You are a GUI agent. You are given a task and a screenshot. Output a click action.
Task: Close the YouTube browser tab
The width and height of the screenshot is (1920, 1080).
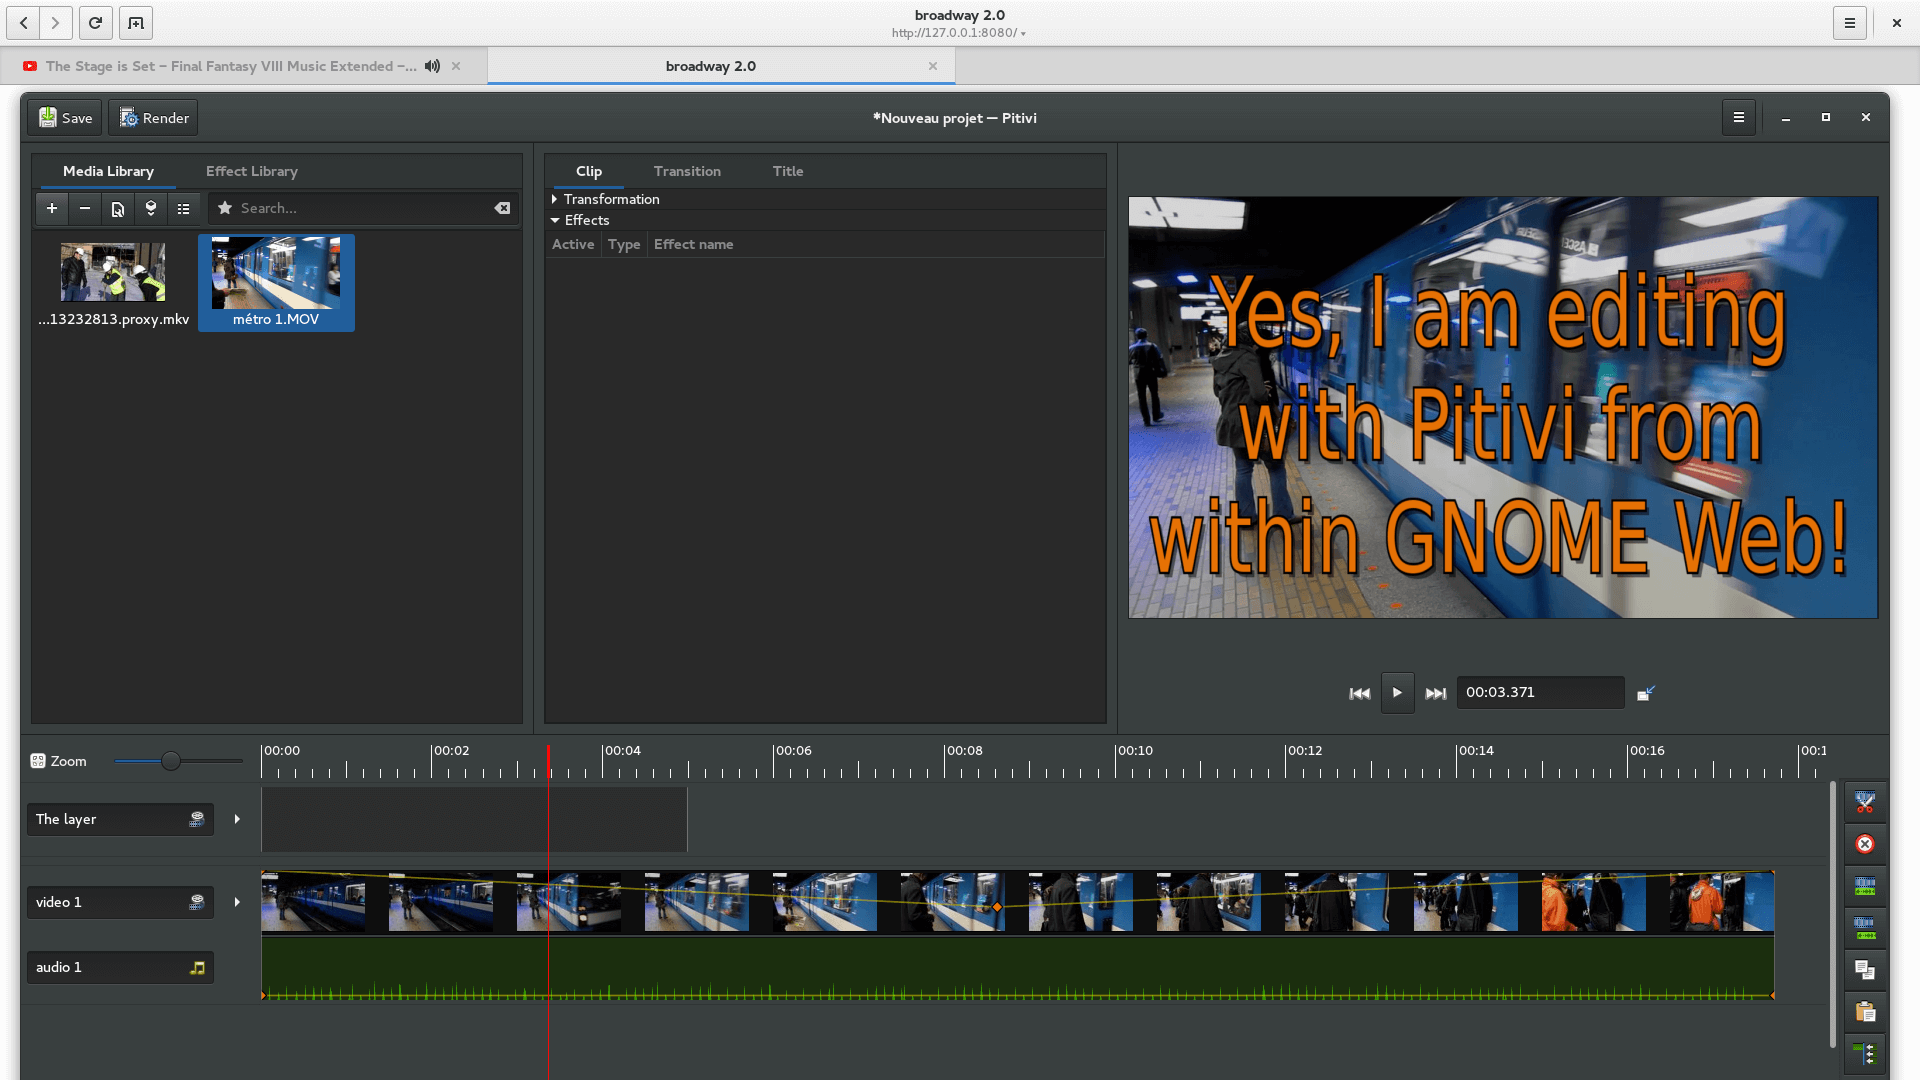[x=456, y=66]
